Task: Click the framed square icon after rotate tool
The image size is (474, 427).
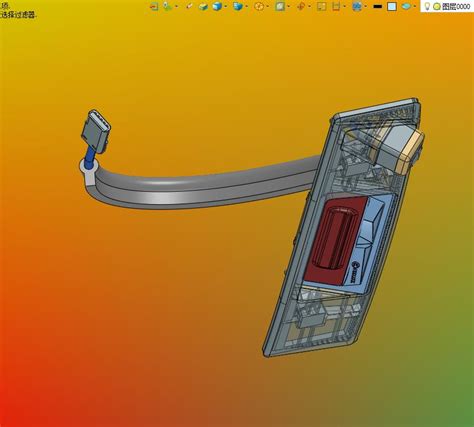Action: tap(321, 6)
